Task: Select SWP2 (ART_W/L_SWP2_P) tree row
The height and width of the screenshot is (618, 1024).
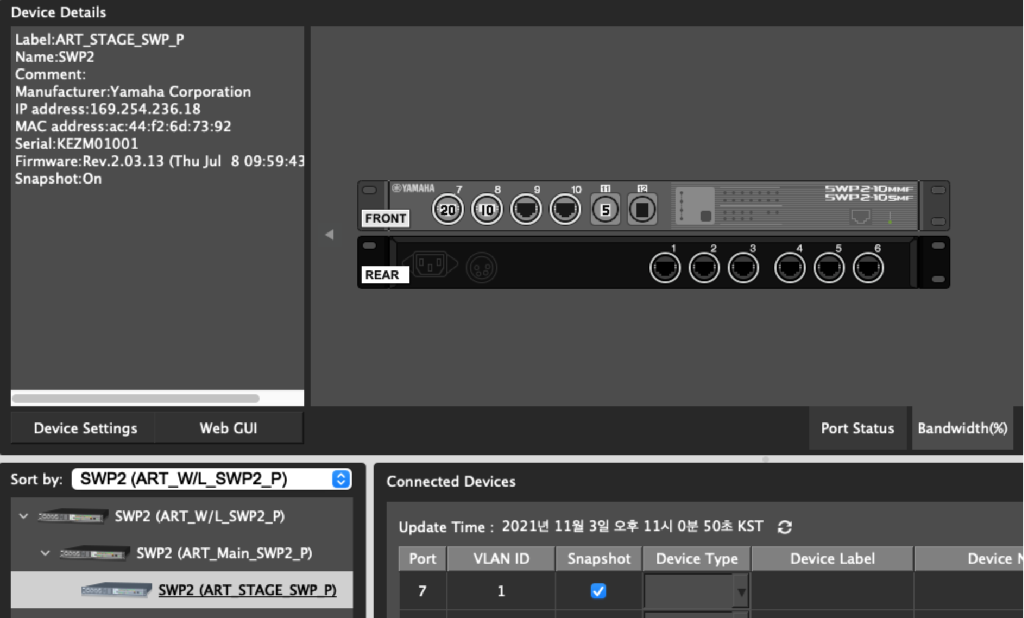Action: click(182, 516)
